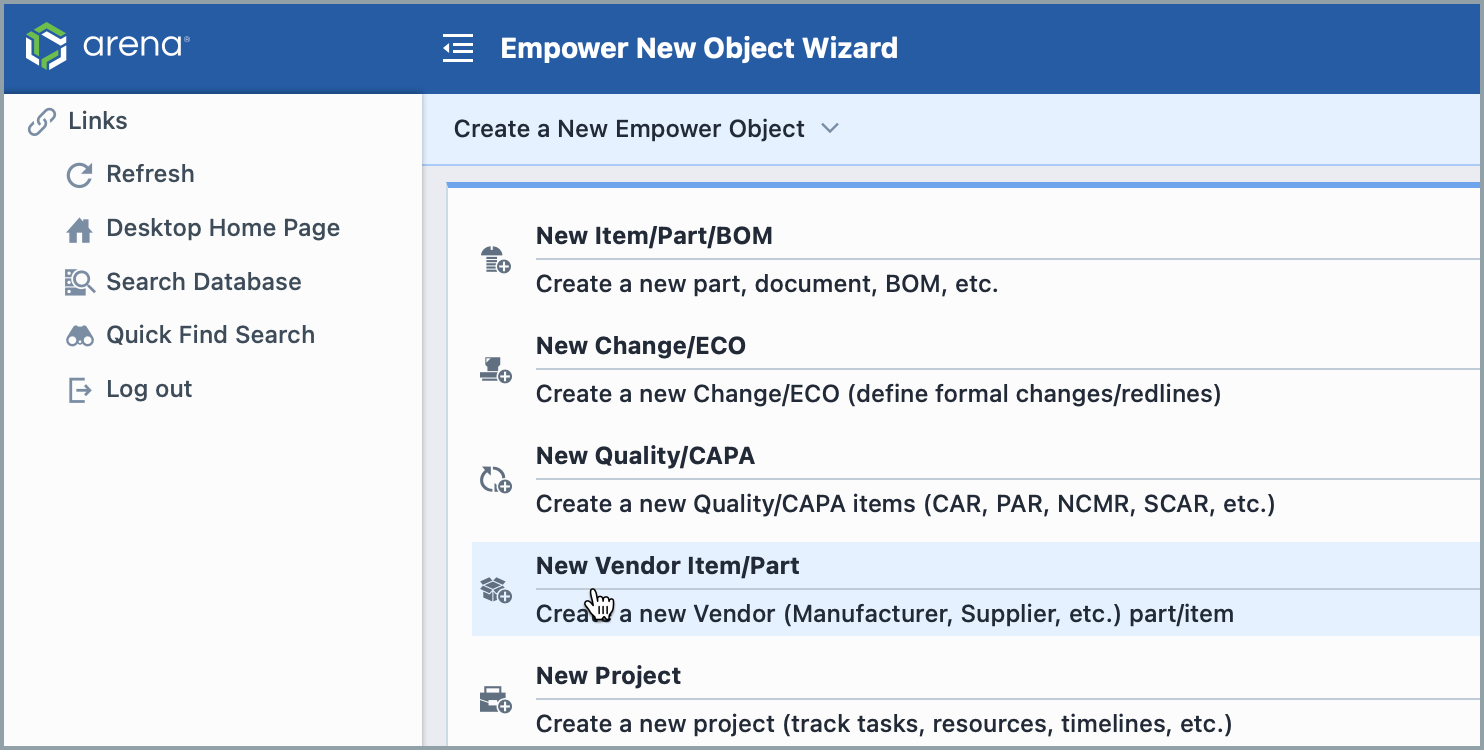
Task: Select the New Item/Part/BOM creation icon
Action: click(x=495, y=258)
